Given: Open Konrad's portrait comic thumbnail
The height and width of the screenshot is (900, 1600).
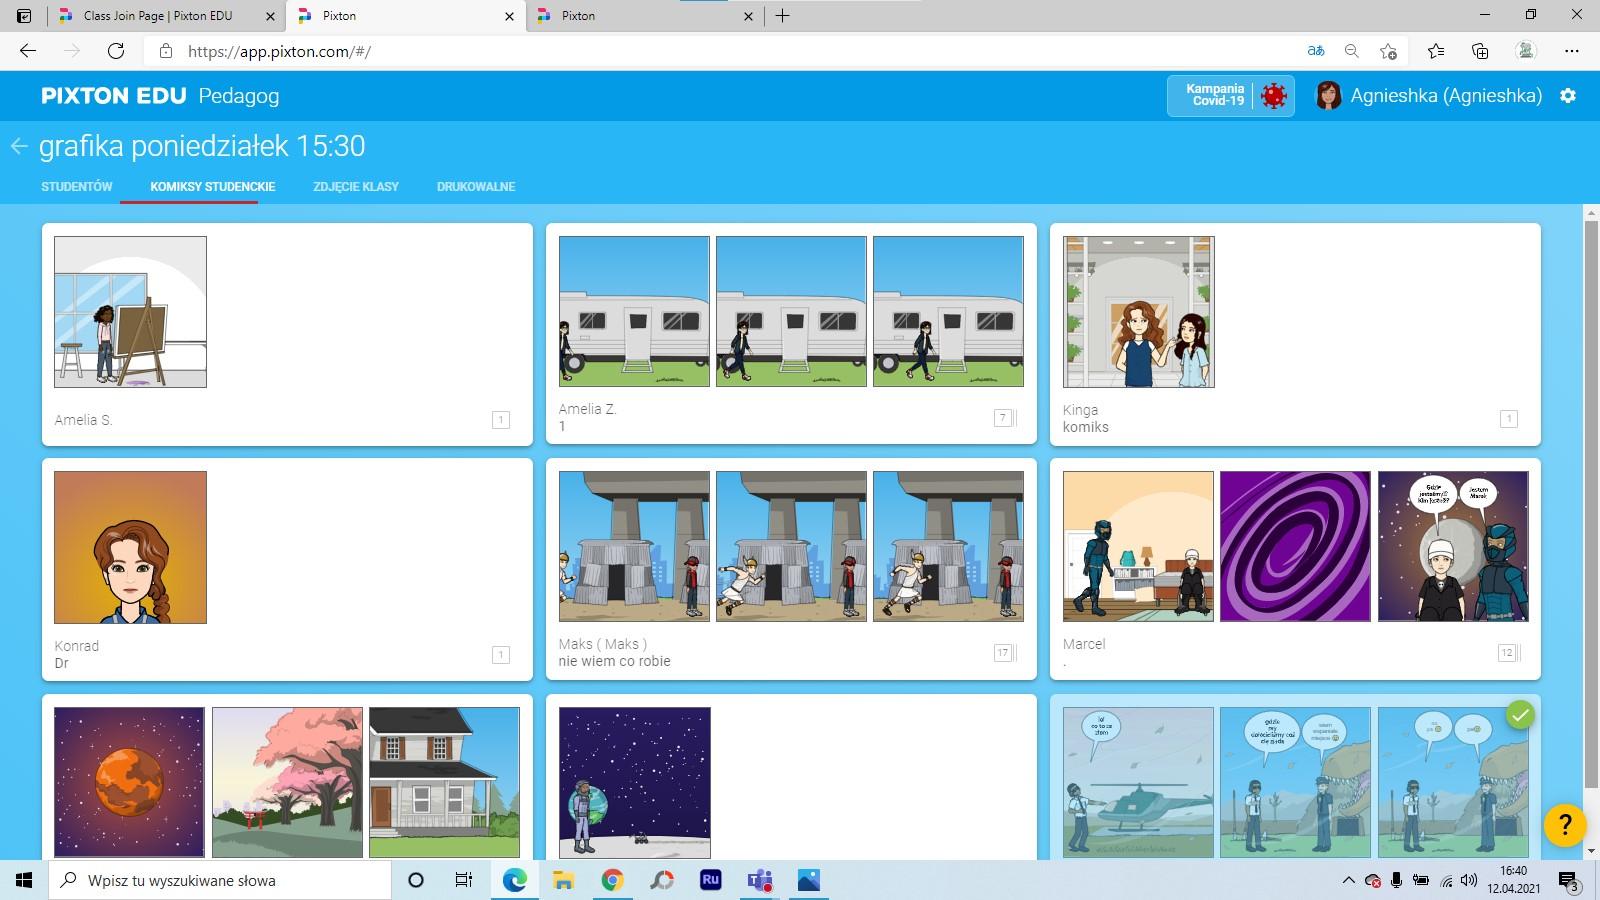Looking at the screenshot, I should pos(130,548).
